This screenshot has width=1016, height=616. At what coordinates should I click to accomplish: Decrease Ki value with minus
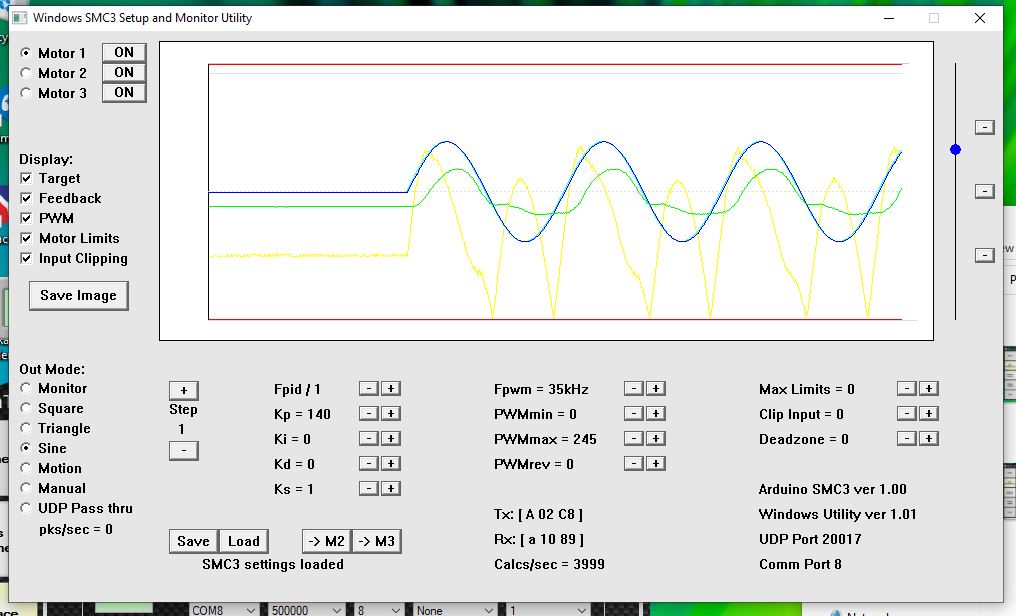pos(369,439)
